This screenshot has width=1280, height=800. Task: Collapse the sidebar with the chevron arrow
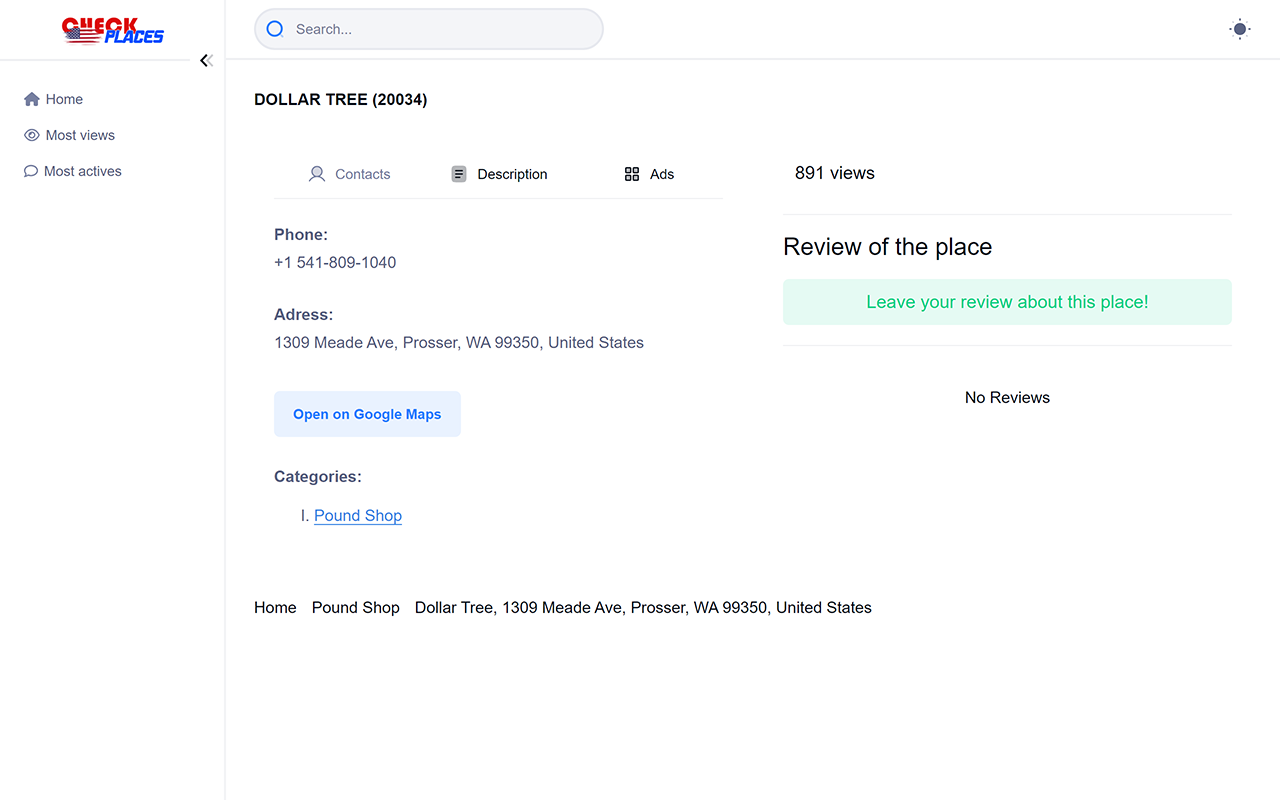205,60
